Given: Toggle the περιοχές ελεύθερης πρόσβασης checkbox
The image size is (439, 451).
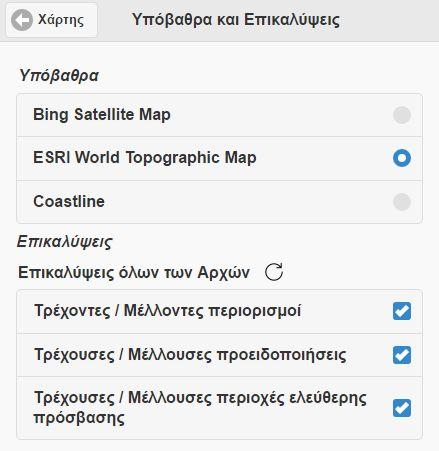Looking at the screenshot, I should coord(402,408).
